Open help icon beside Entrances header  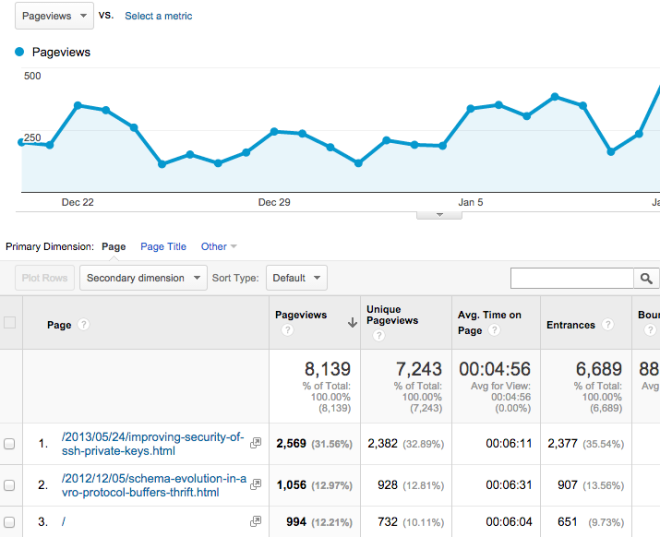click(607, 324)
